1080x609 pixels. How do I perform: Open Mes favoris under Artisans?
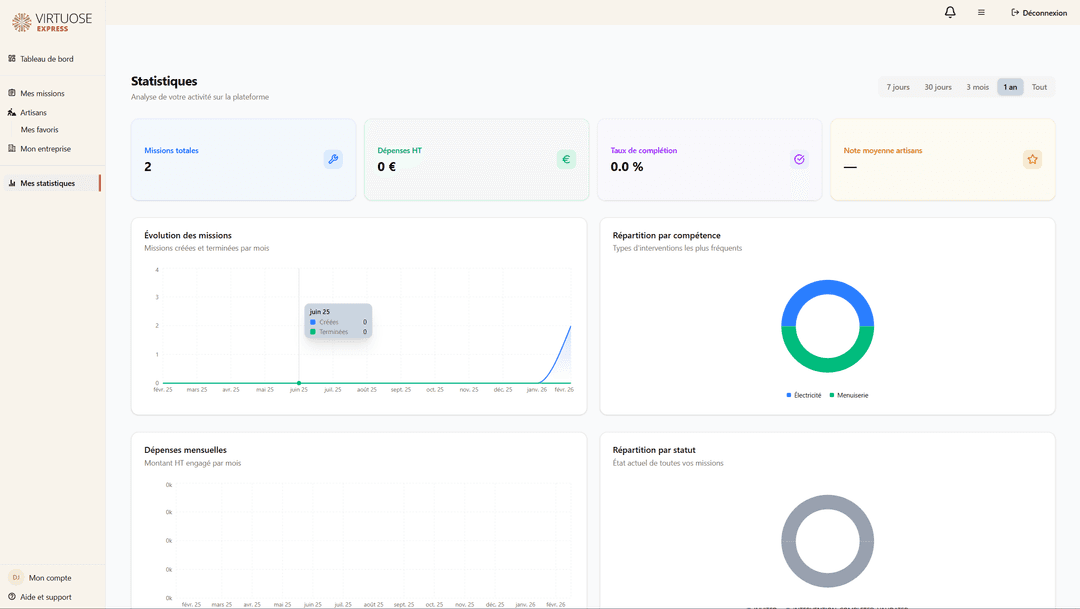point(39,130)
